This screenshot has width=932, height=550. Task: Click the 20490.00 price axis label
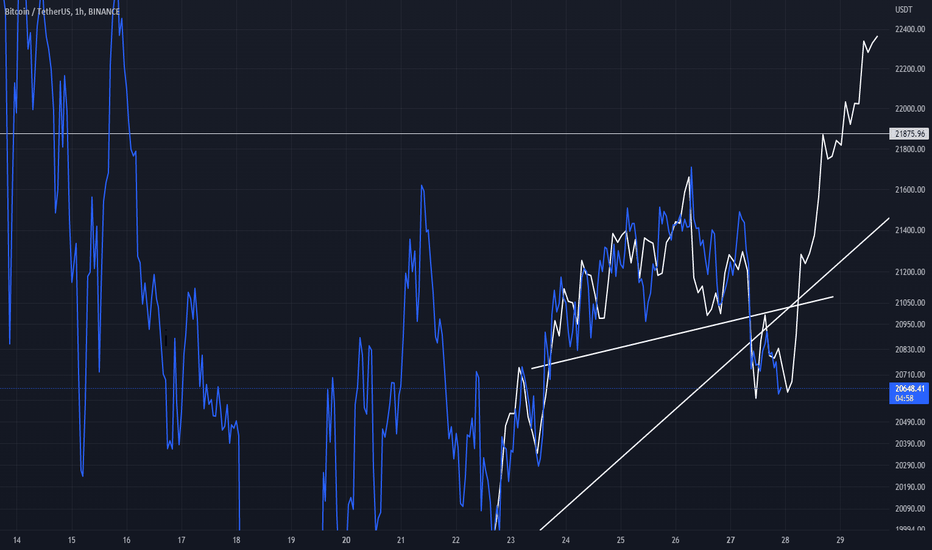click(x=910, y=422)
